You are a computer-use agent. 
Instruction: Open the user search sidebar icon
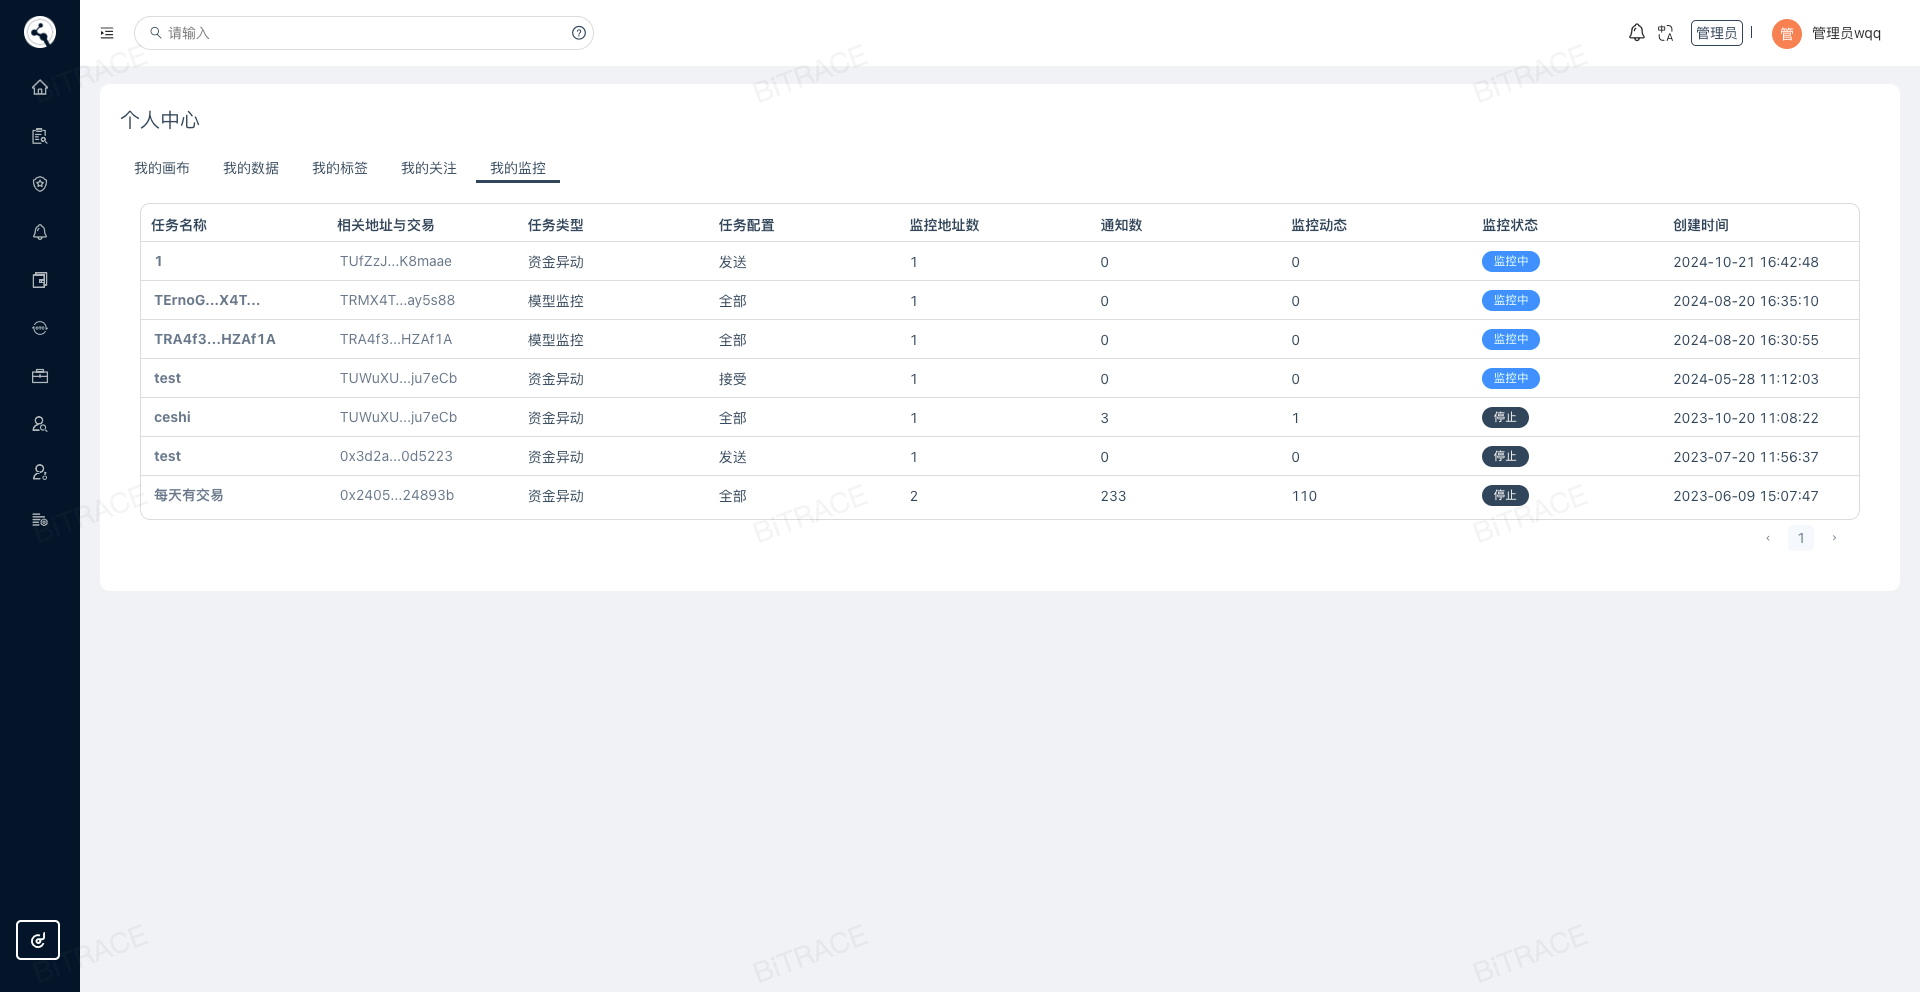40,424
